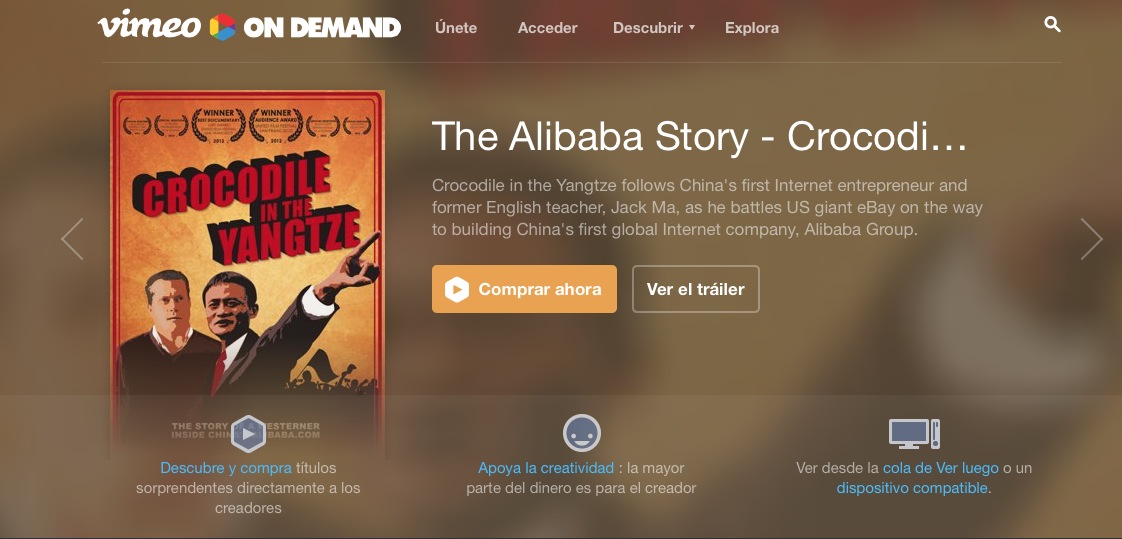Open the Explora navigation item
This screenshot has width=1122, height=539.
tap(752, 28)
